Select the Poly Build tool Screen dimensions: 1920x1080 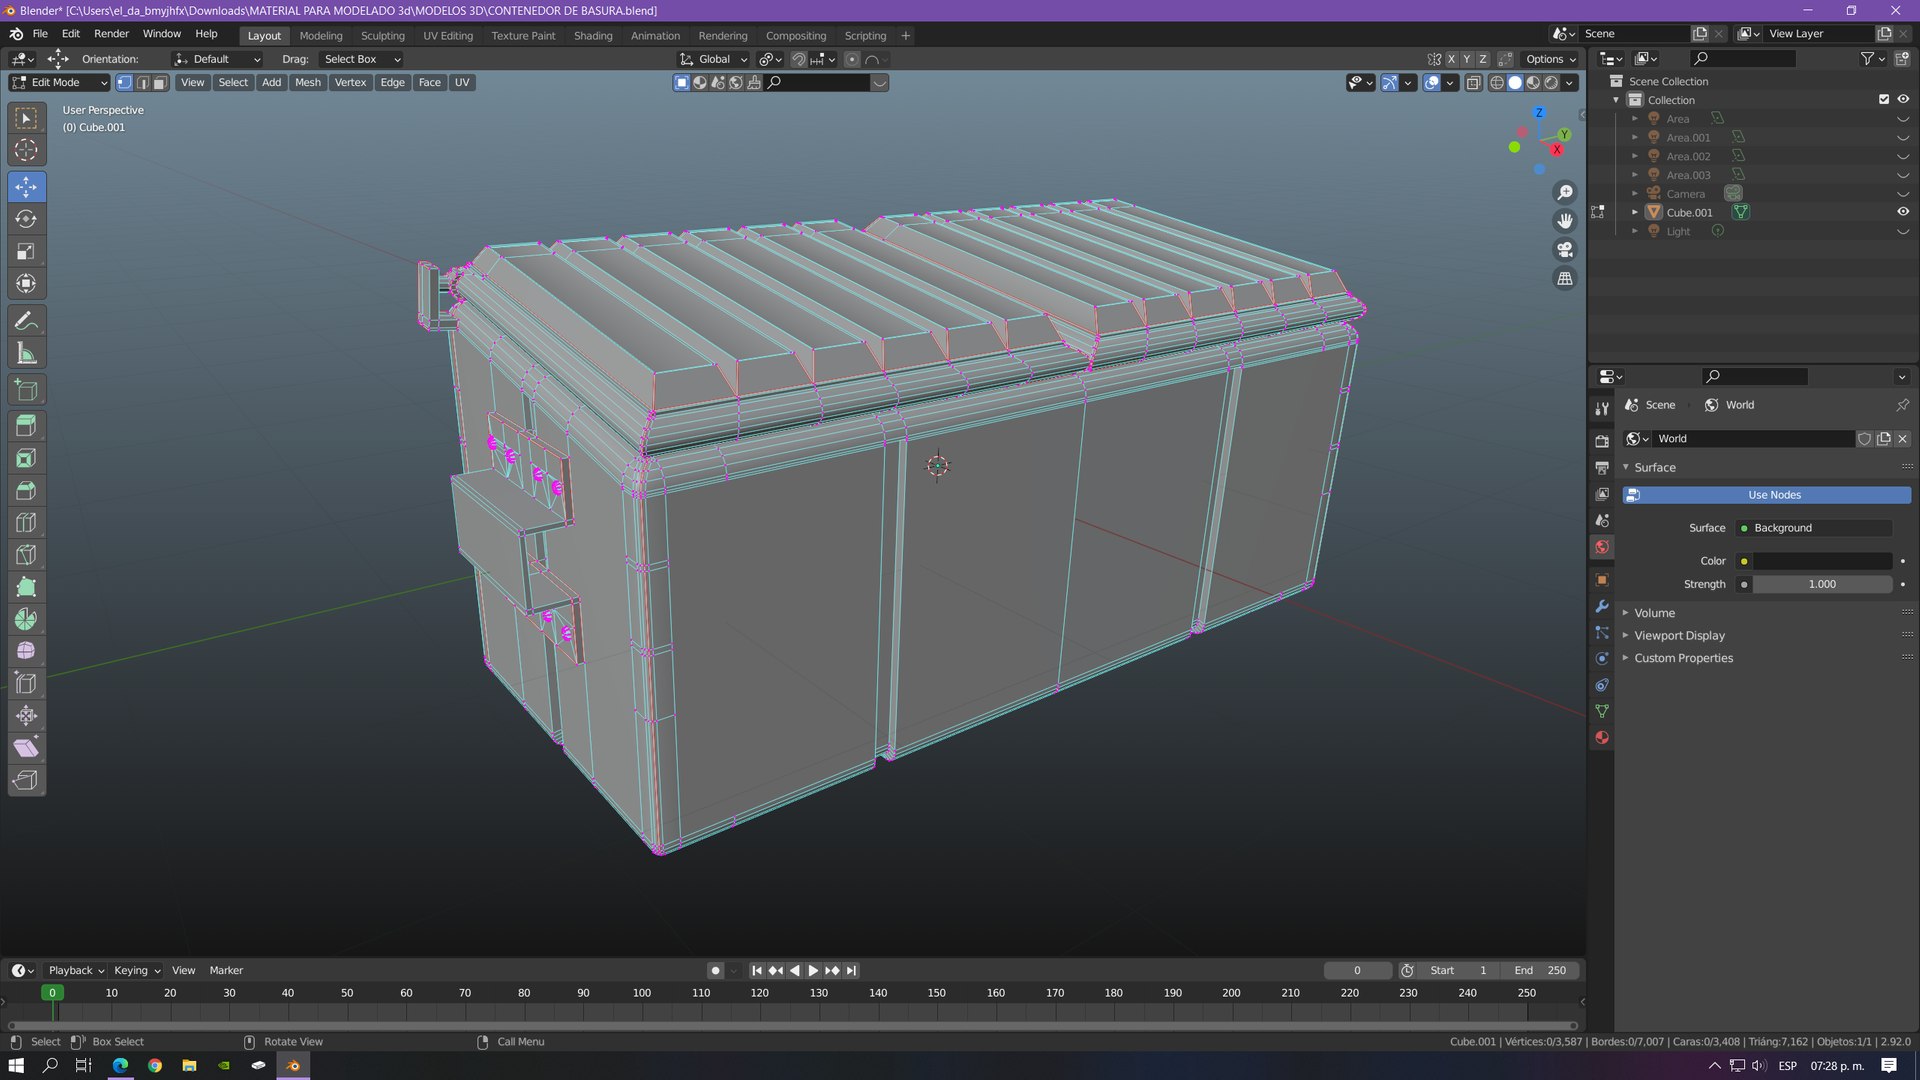point(26,587)
